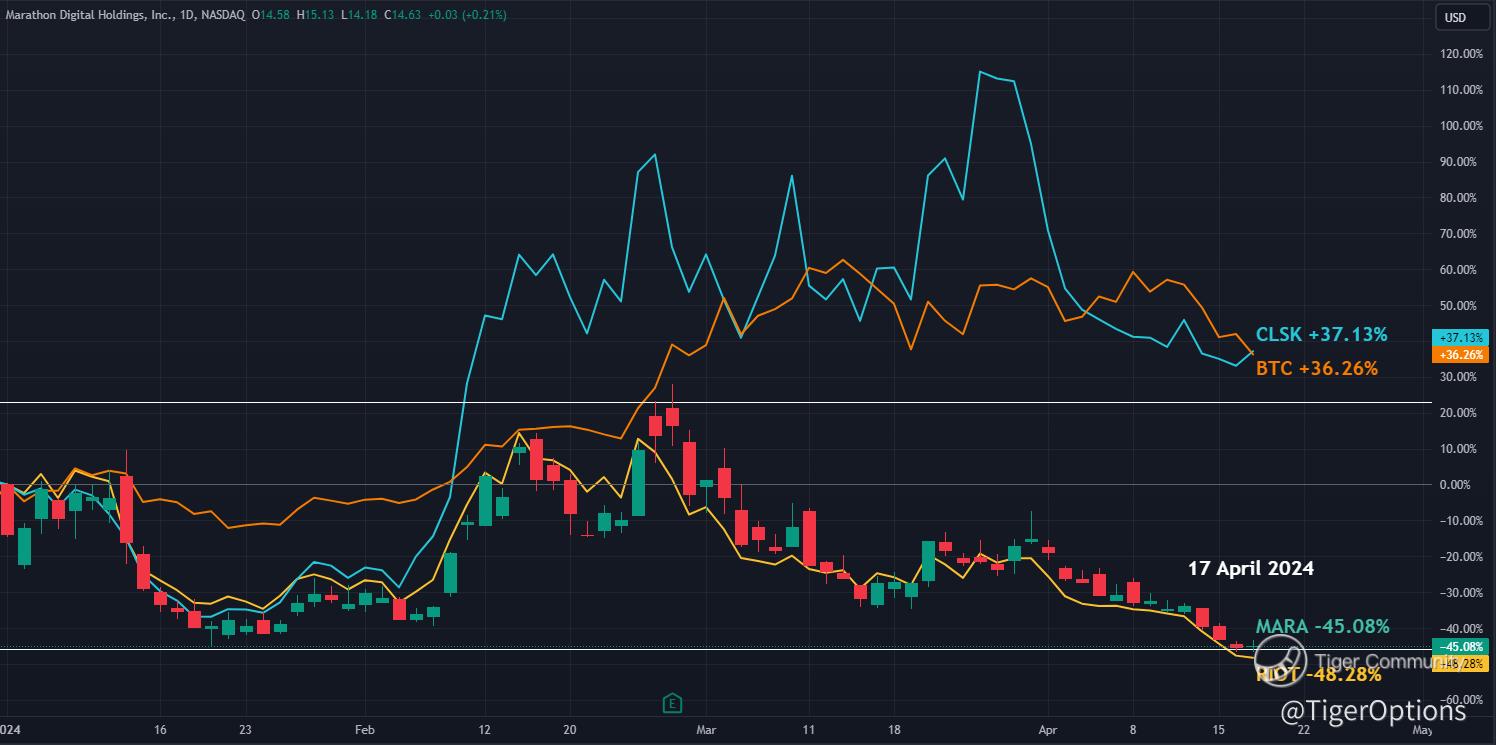
Task: Click the BTC +36.26% annotation
Action: point(1317,369)
